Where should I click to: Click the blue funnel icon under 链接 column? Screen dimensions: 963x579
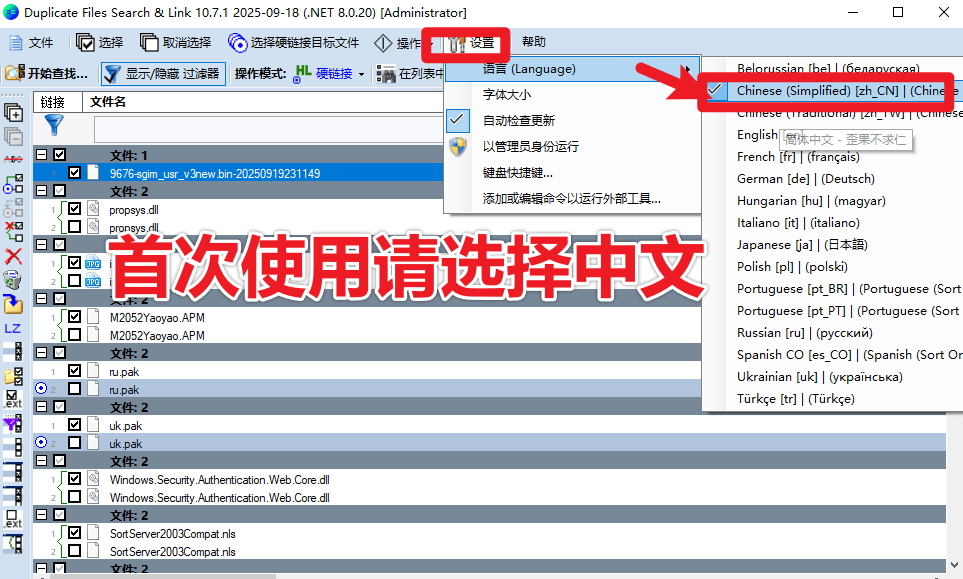pyautogui.click(x=54, y=128)
